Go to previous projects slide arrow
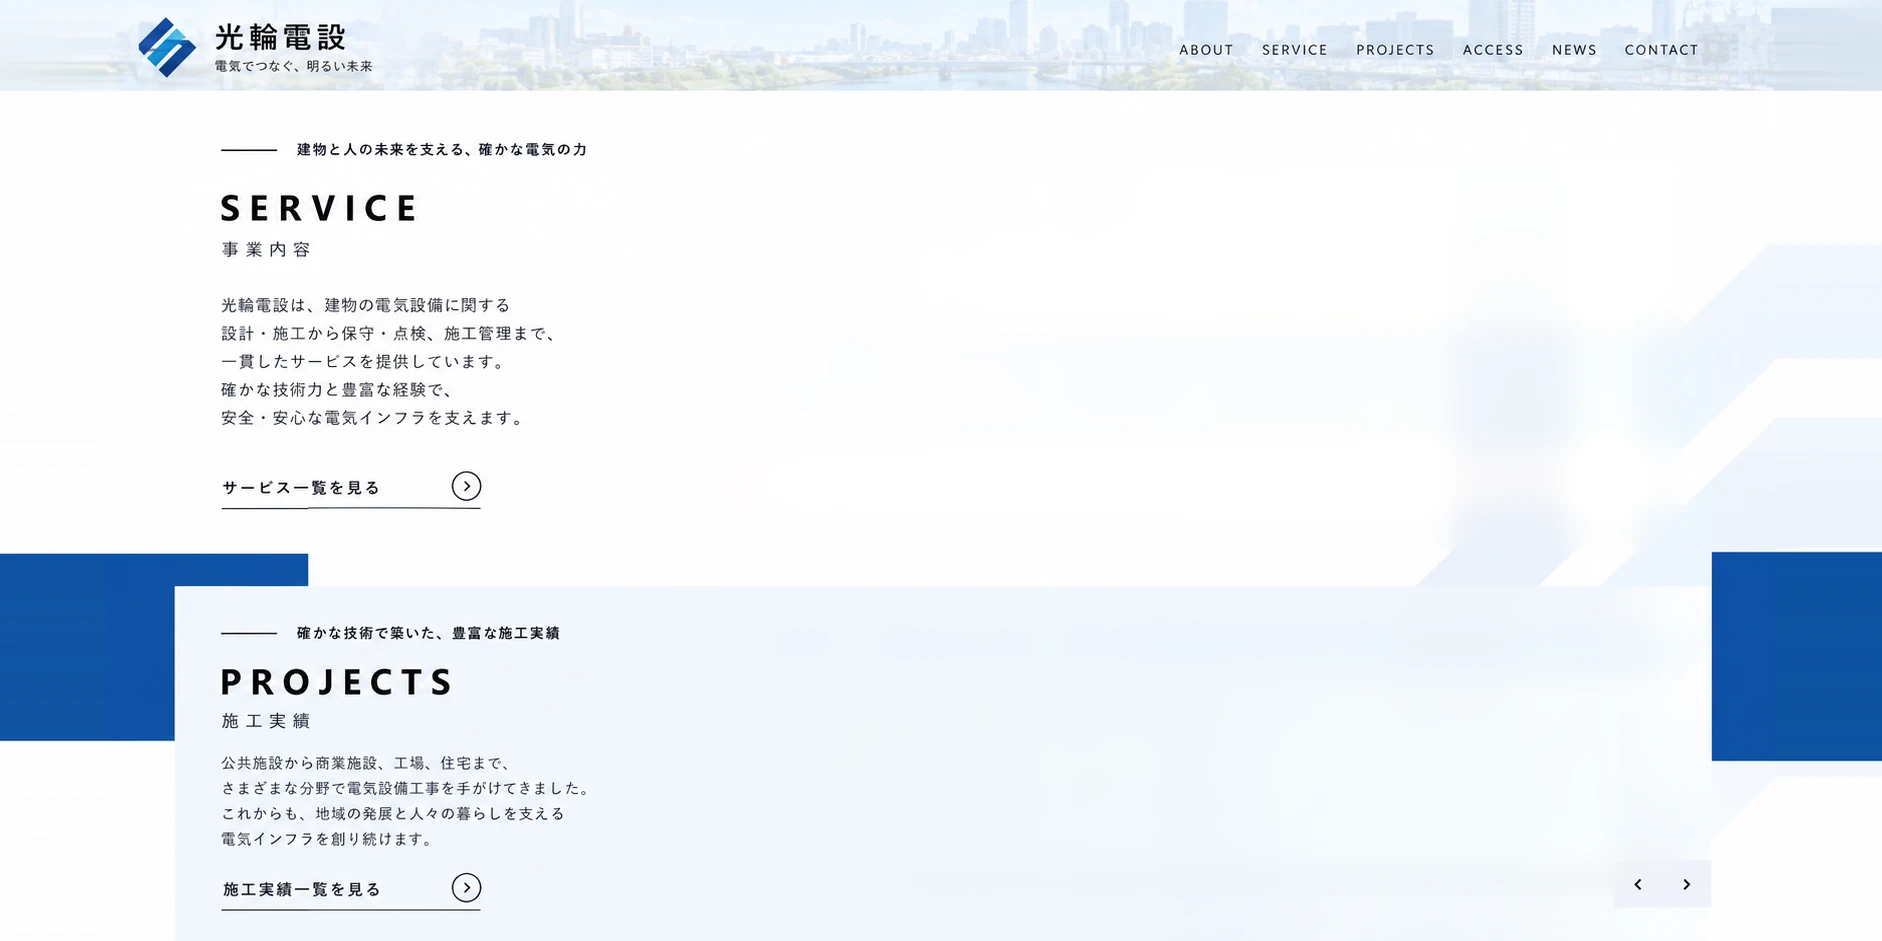This screenshot has width=1882, height=941. coord(1638,884)
